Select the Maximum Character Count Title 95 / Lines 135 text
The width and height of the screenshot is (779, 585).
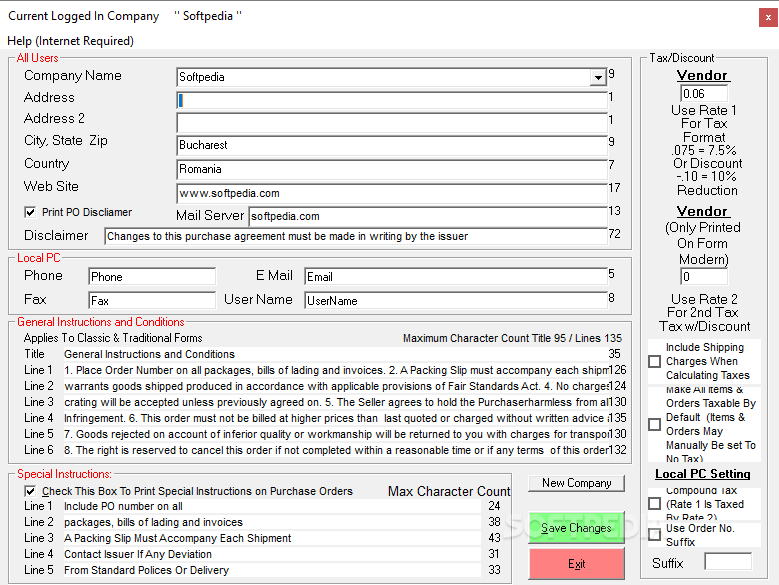[512, 338]
